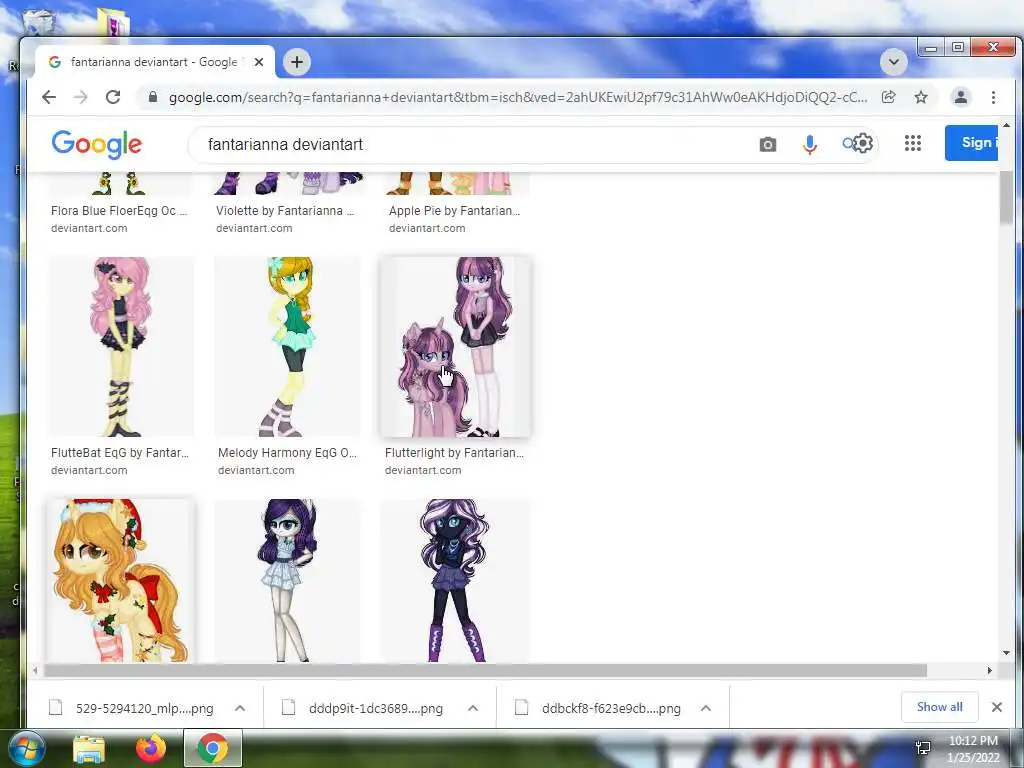The height and width of the screenshot is (768, 1024).
Task: Open the tab search dropdown arrow
Action: coord(893,62)
